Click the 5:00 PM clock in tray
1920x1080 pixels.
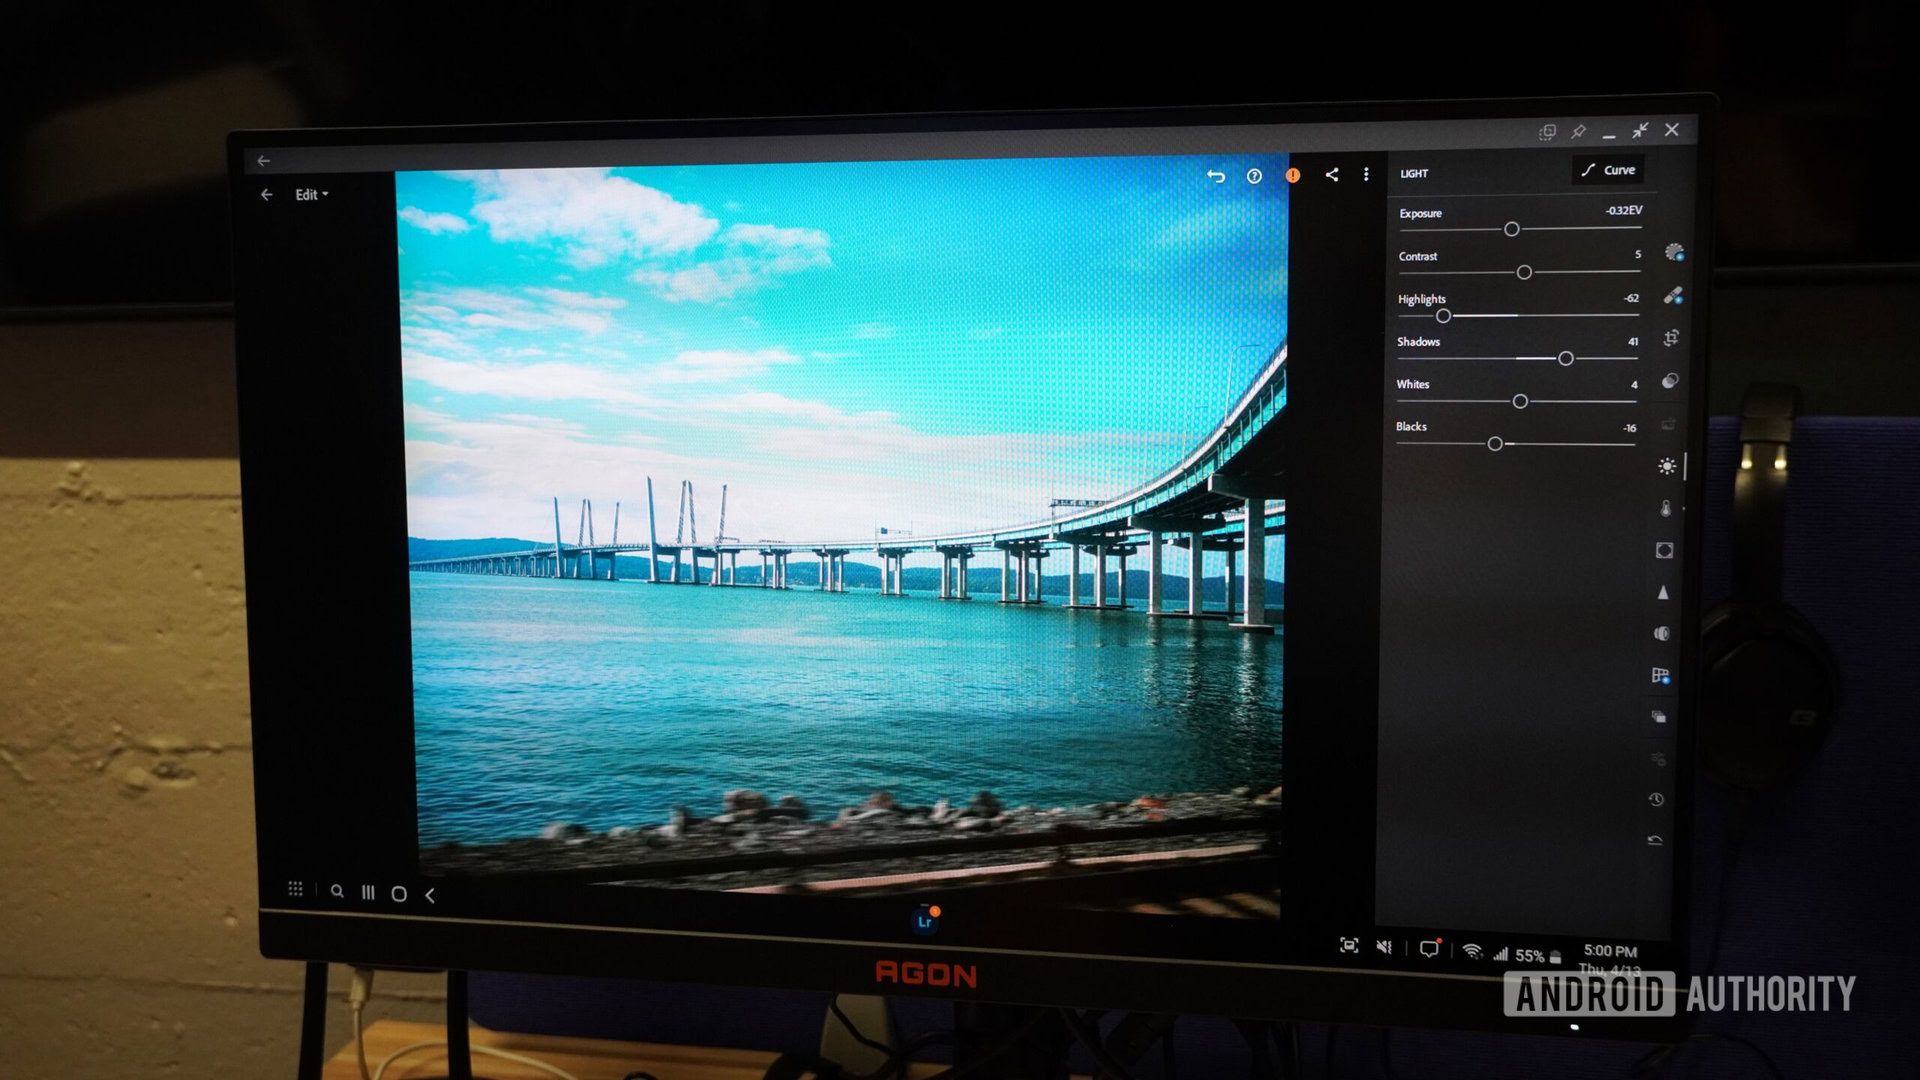pyautogui.click(x=1610, y=951)
